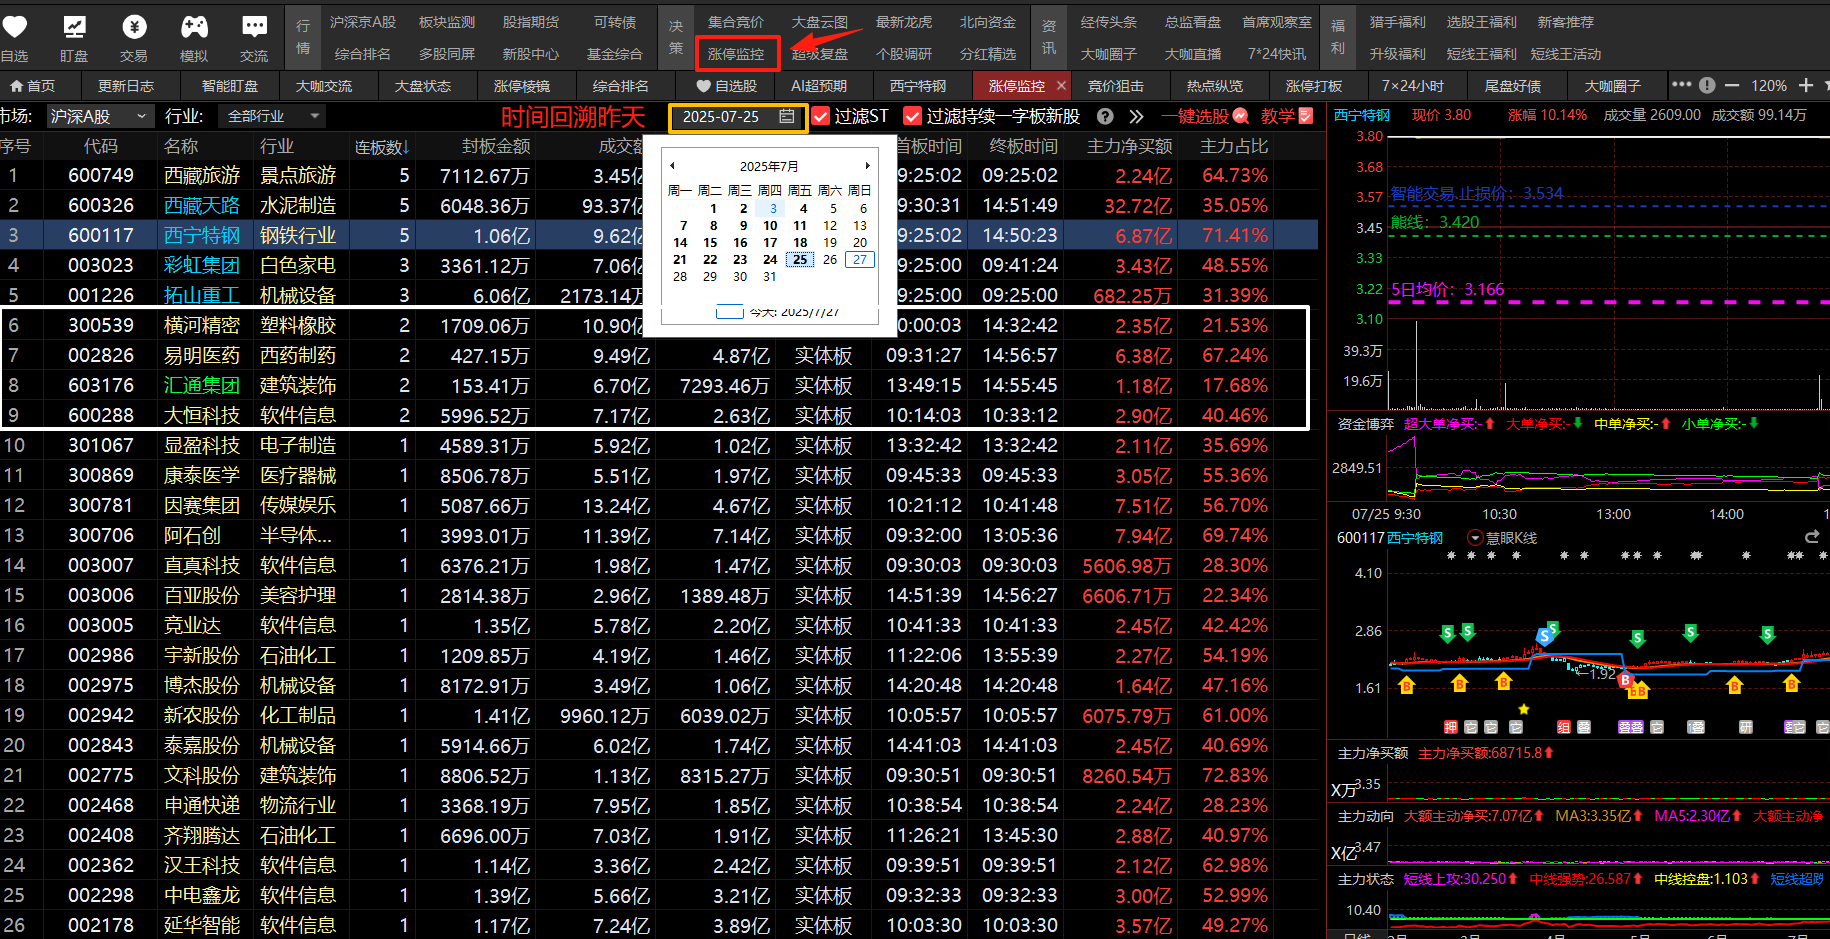The width and height of the screenshot is (1830, 939).
Task: Switch to the 涨停棱镜 tab
Action: point(522,86)
